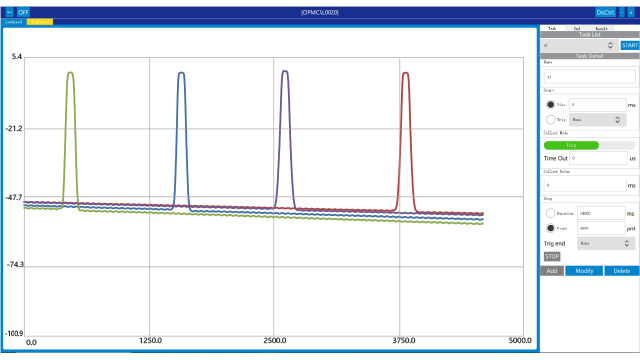The image size is (640, 360).
Task: Click the DisCtrl button
Action: click(x=605, y=12)
